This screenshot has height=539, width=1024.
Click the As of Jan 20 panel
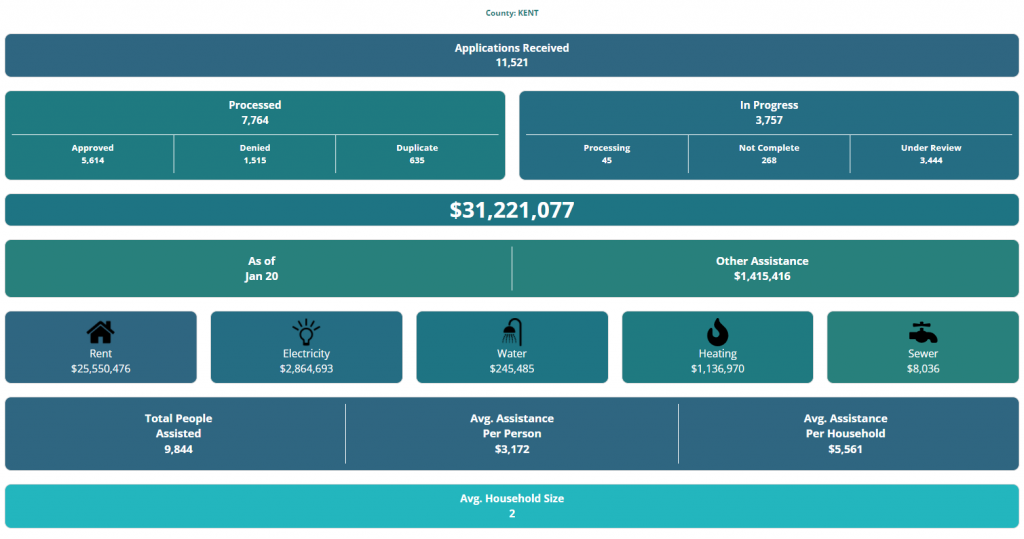[x=261, y=268]
